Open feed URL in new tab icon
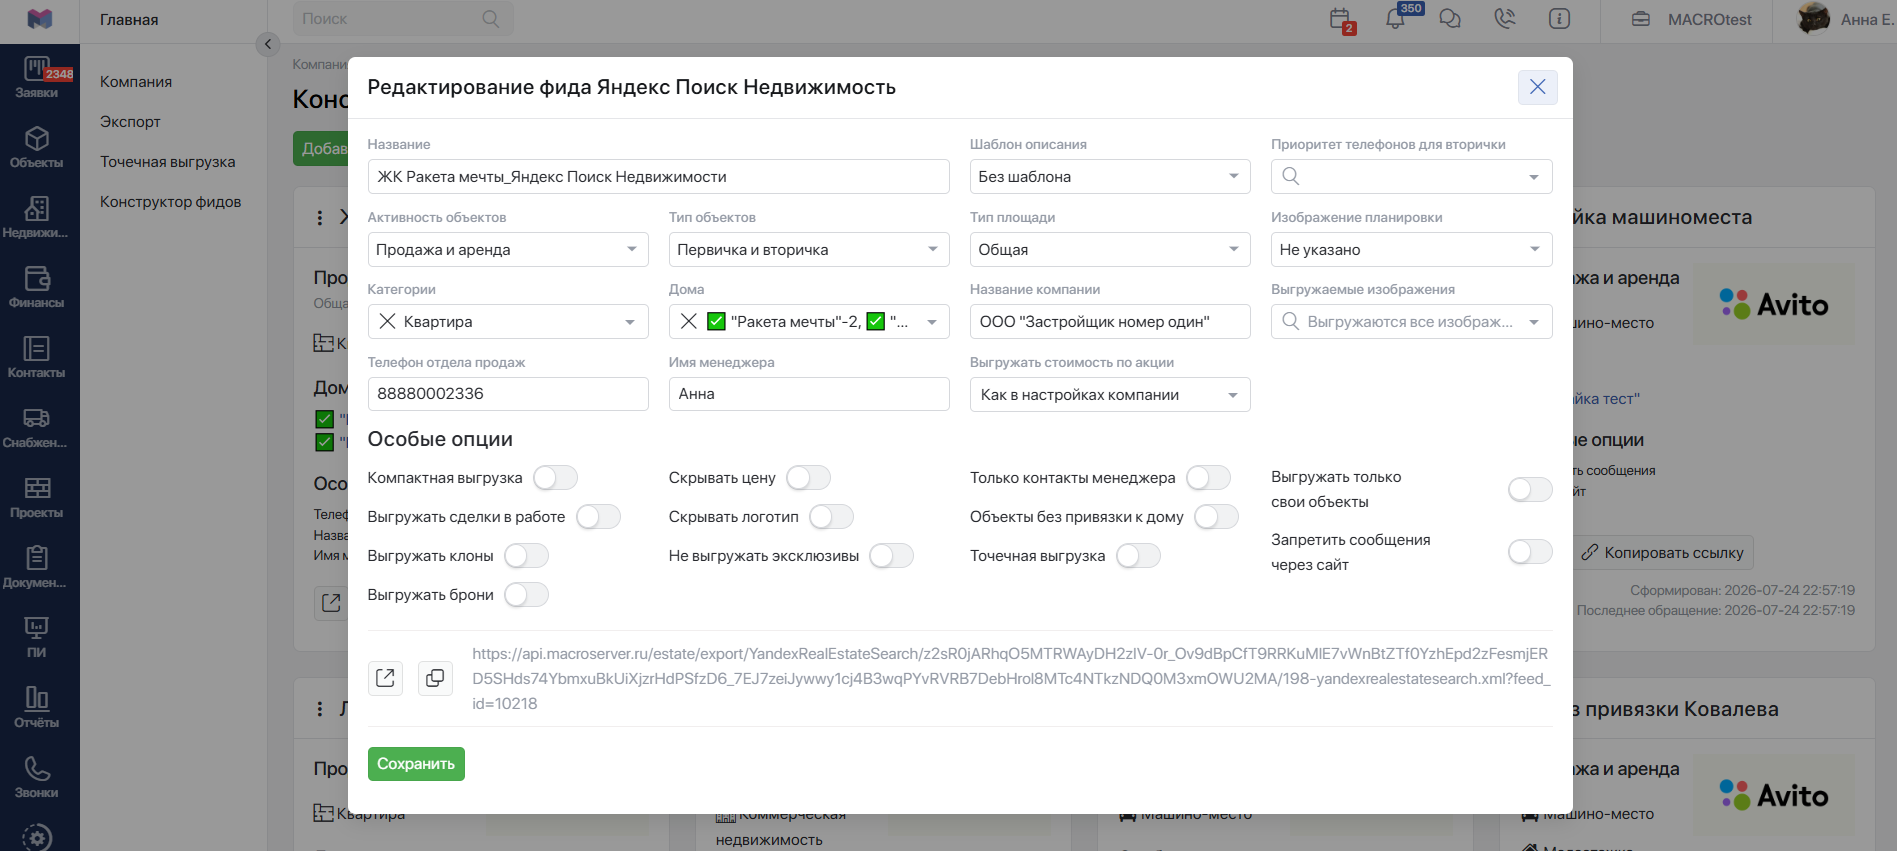The height and width of the screenshot is (851, 1897). click(385, 678)
